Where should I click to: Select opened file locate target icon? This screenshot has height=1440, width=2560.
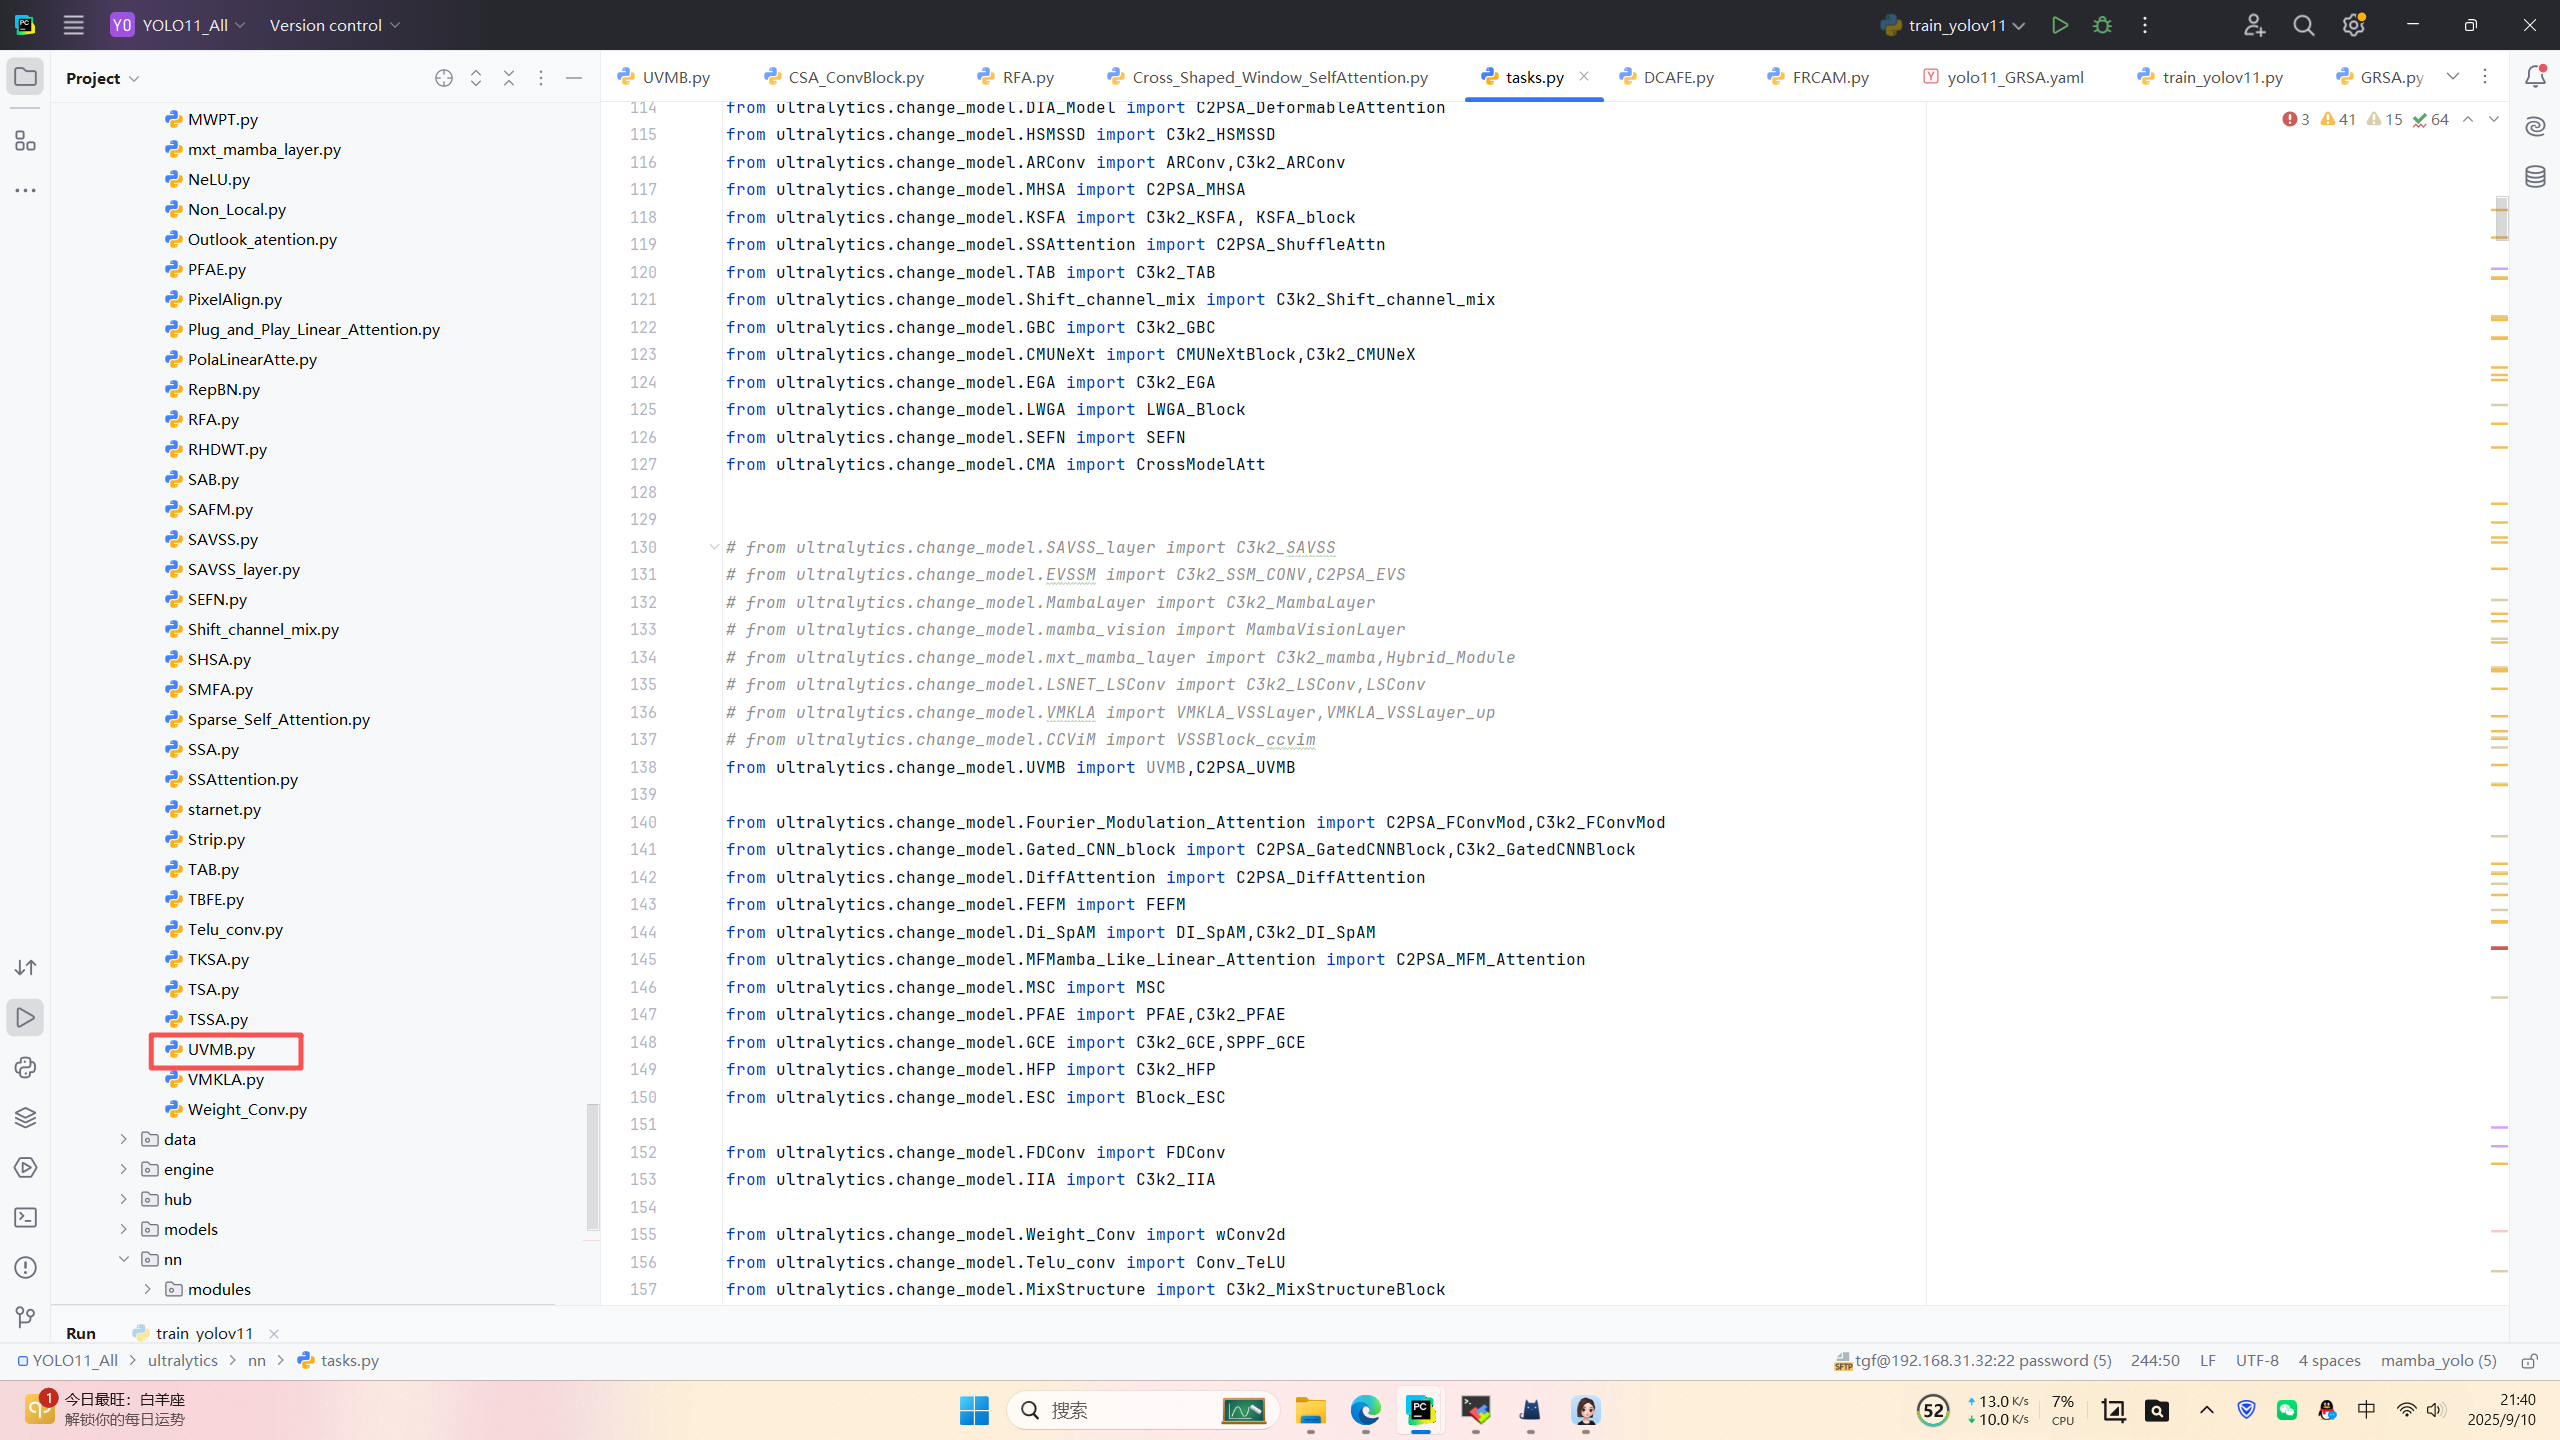click(444, 78)
